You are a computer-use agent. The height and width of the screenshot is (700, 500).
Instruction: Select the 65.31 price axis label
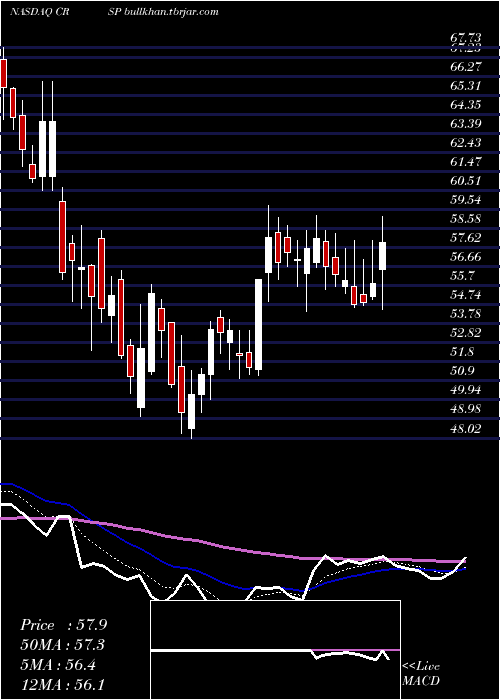point(465,86)
